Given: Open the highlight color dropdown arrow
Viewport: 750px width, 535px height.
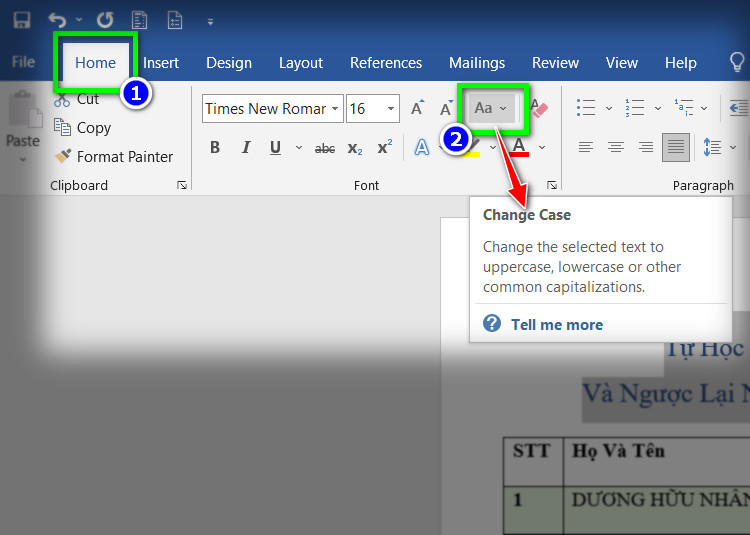Looking at the screenshot, I should [x=493, y=147].
